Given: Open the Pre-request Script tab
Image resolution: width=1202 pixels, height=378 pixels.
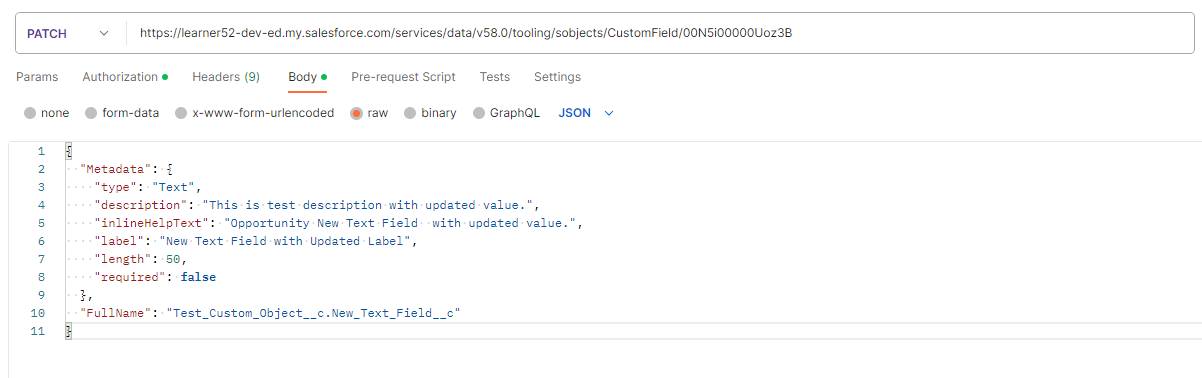Looking at the screenshot, I should point(403,77).
